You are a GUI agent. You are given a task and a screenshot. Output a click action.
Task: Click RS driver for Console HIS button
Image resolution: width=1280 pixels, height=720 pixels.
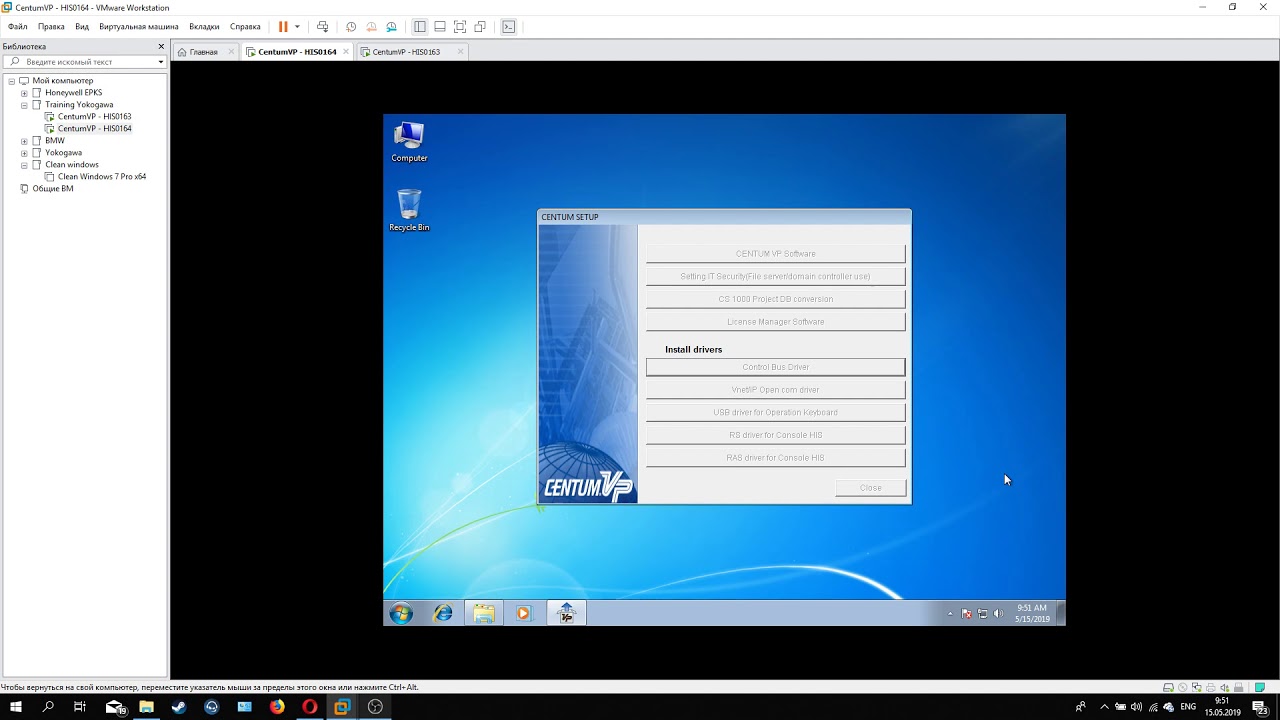pyautogui.click(x=775, y=435)
